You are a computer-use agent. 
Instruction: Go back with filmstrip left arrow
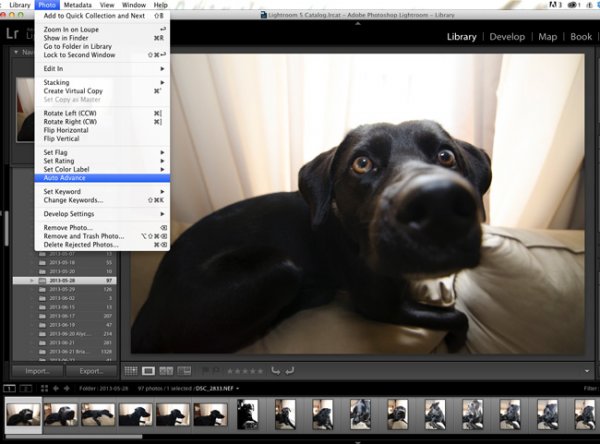tap(56, 388)
